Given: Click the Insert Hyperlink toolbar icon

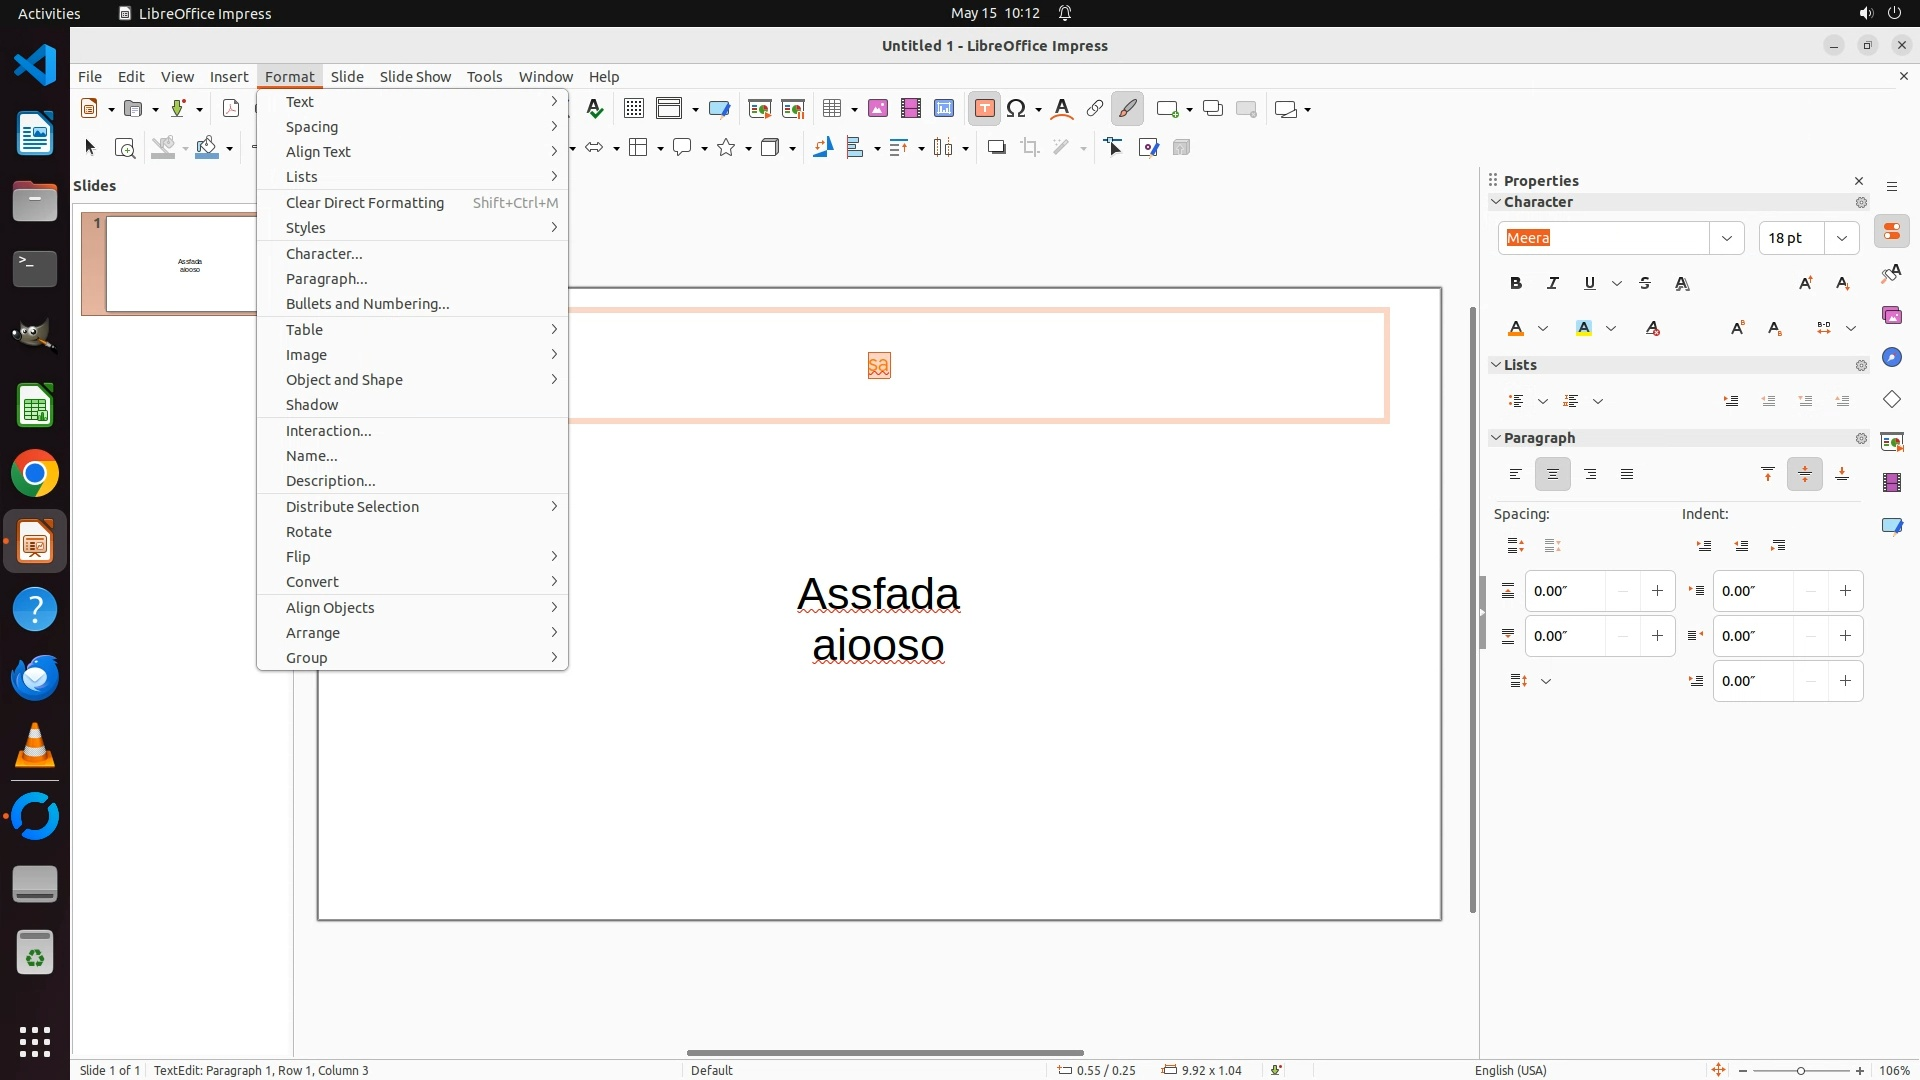Looking at the screenshot, I should point(1095,109).
